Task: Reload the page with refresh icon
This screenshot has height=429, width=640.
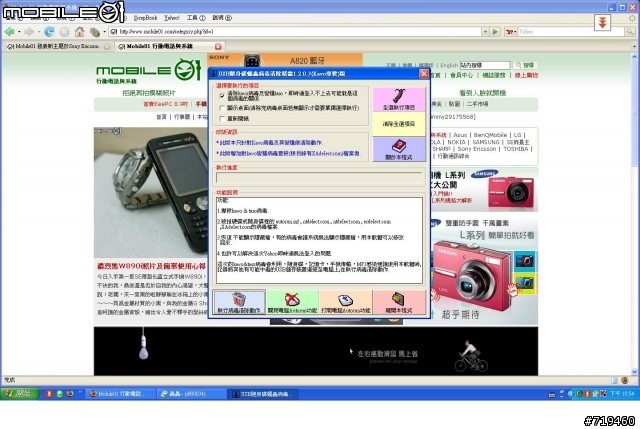Action: tap(49, 31)
